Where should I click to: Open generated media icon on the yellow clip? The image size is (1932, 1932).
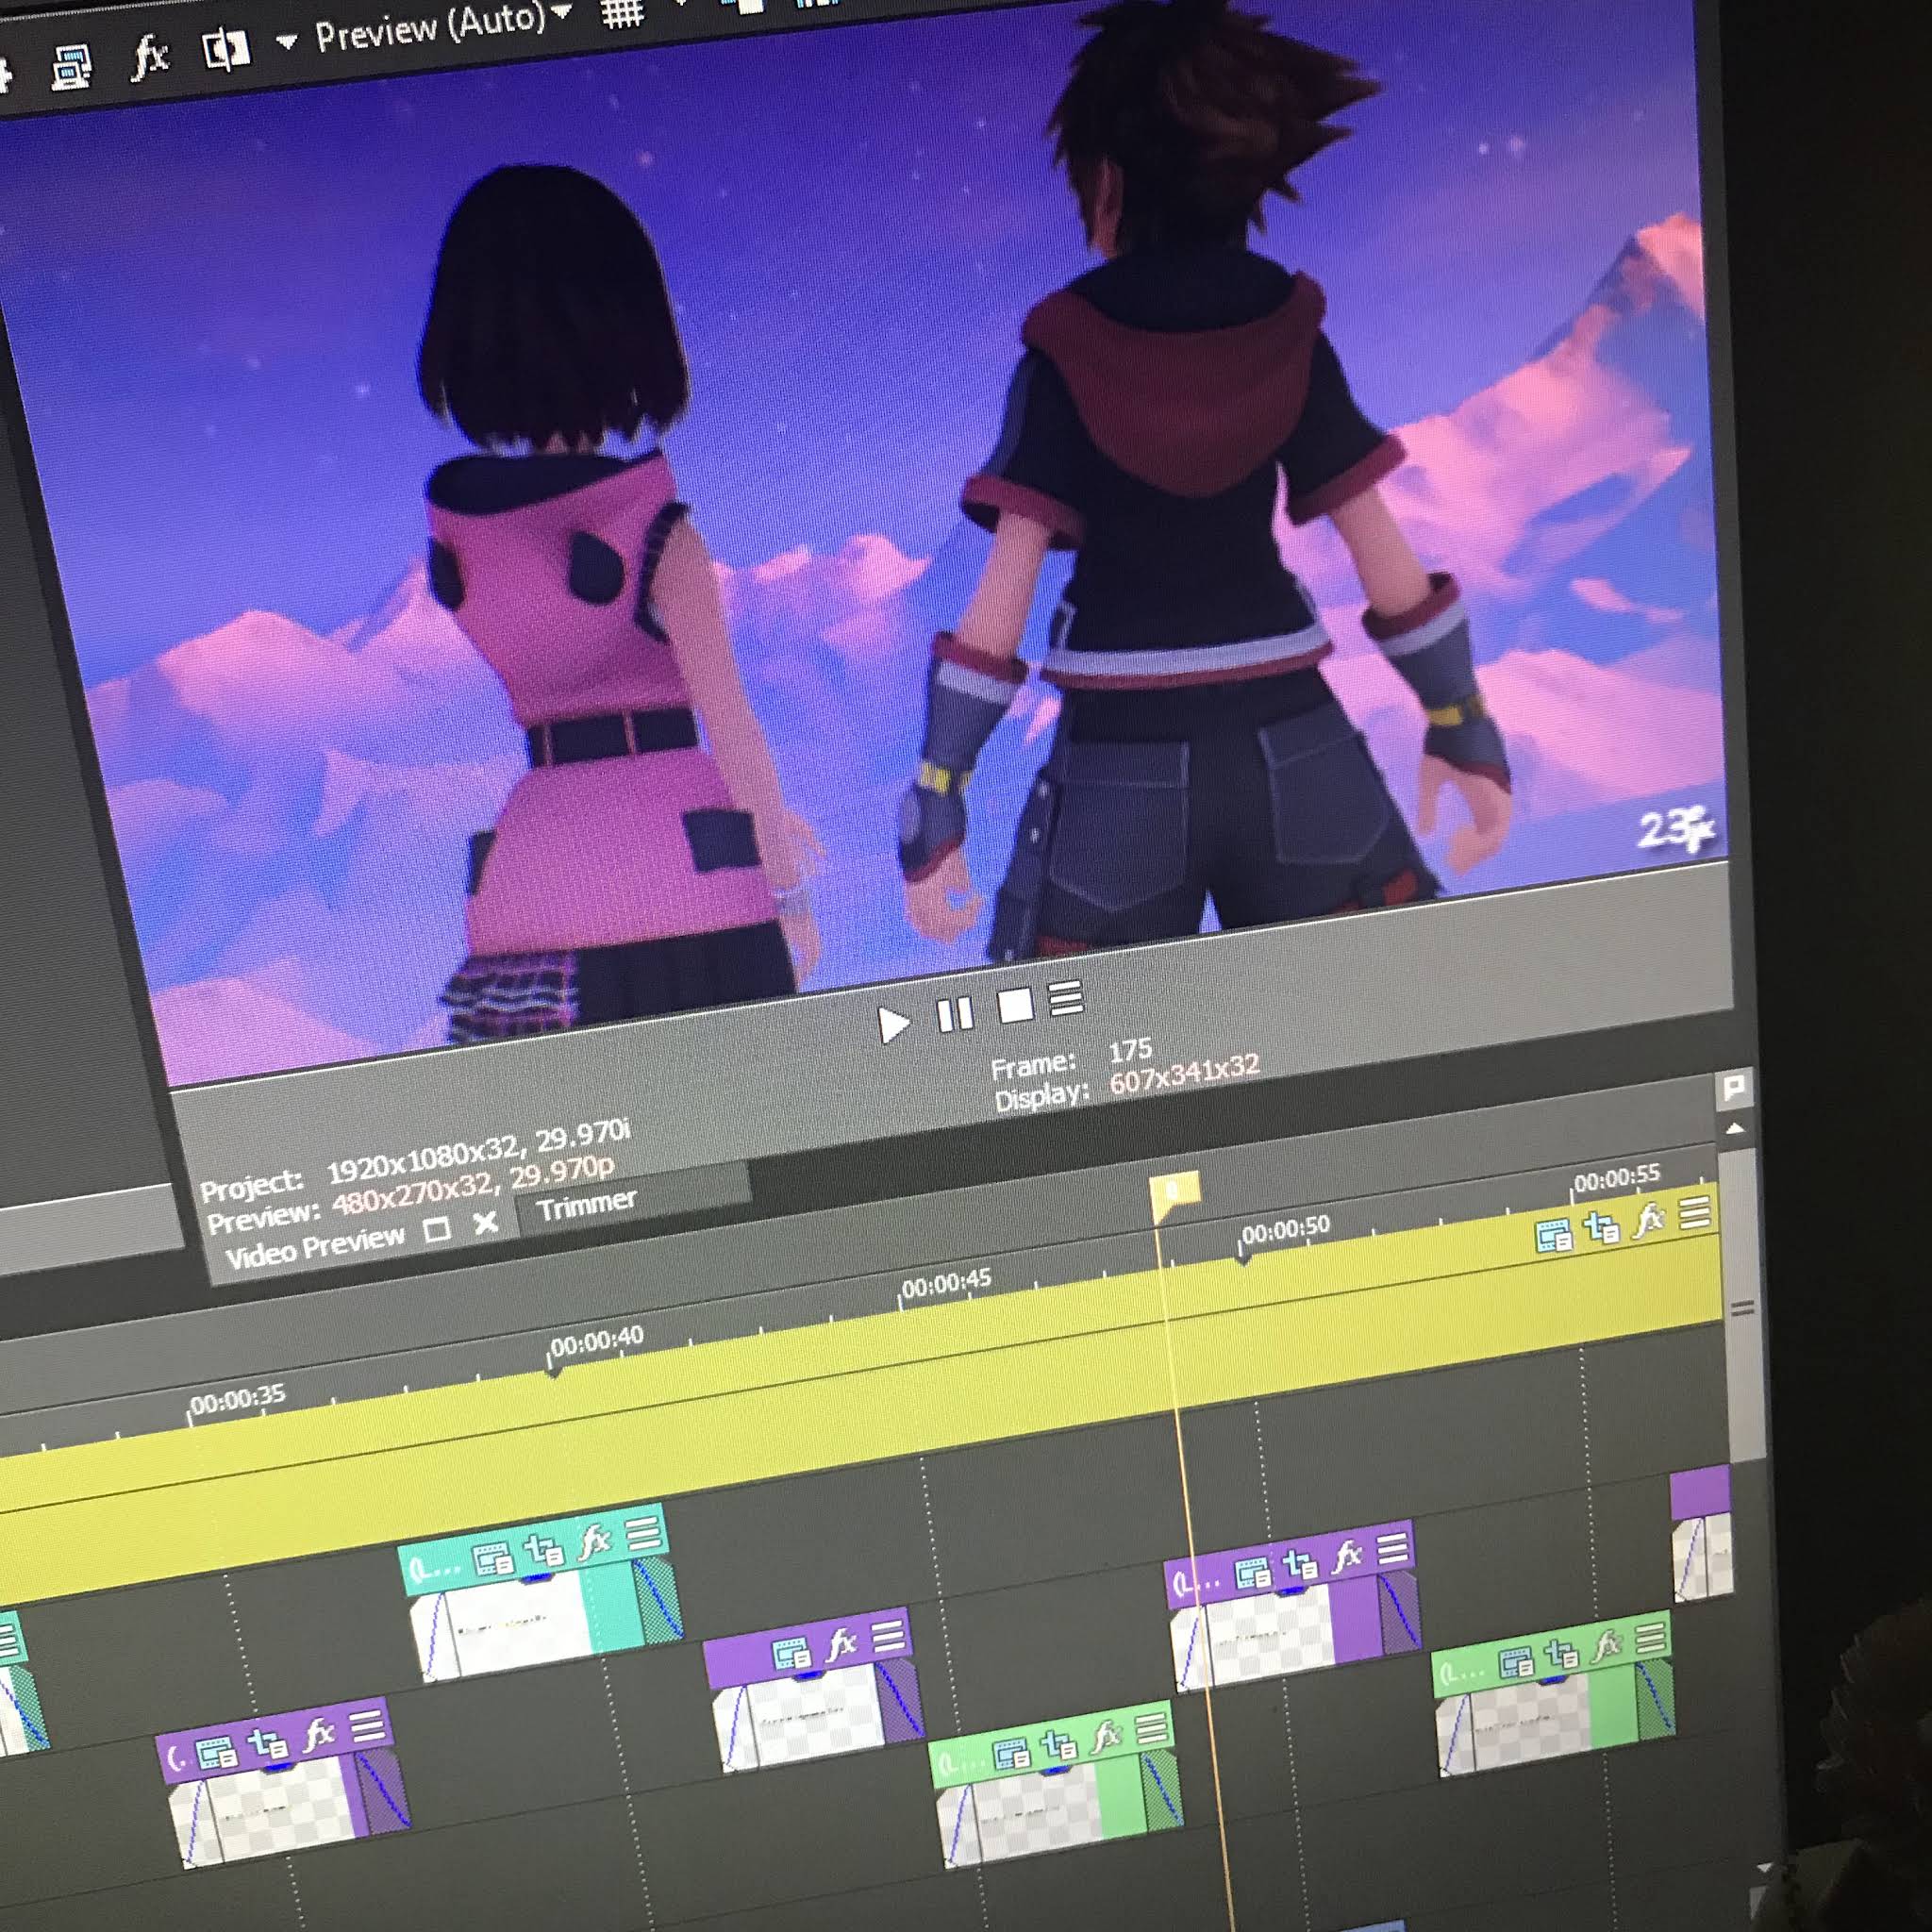point(1553,1237)
